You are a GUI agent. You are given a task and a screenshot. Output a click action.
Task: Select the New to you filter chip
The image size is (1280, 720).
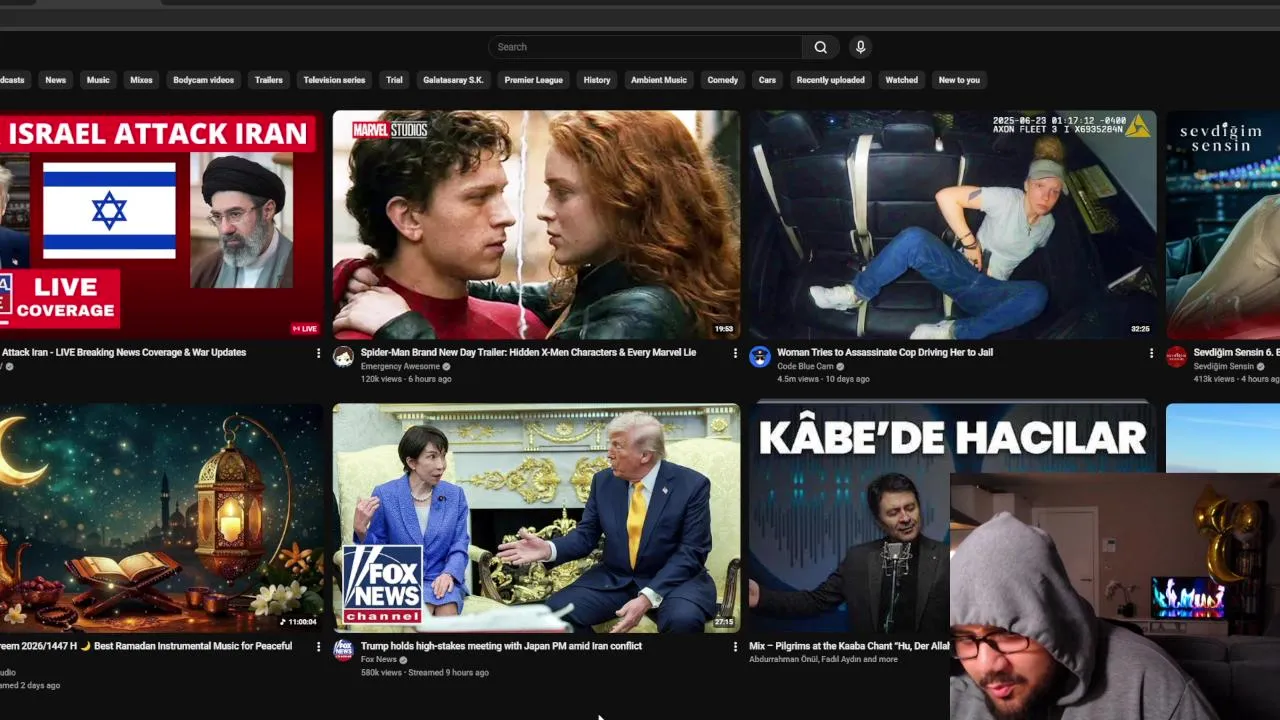pyautogui.click(x=959, y=80)
